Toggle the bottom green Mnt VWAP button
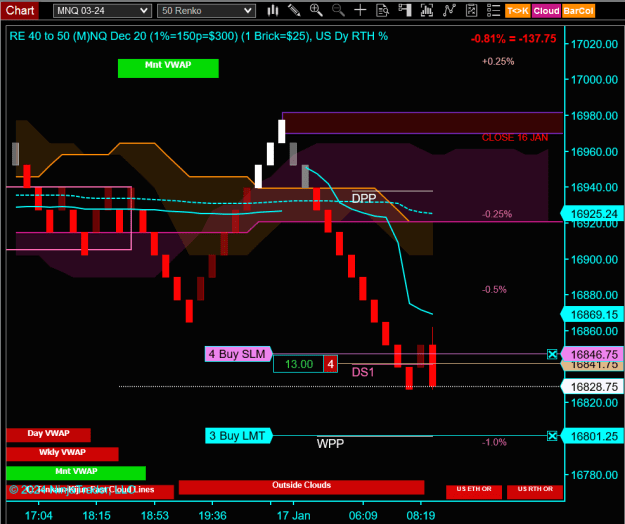625x524 pixels. tap(76, 473)
